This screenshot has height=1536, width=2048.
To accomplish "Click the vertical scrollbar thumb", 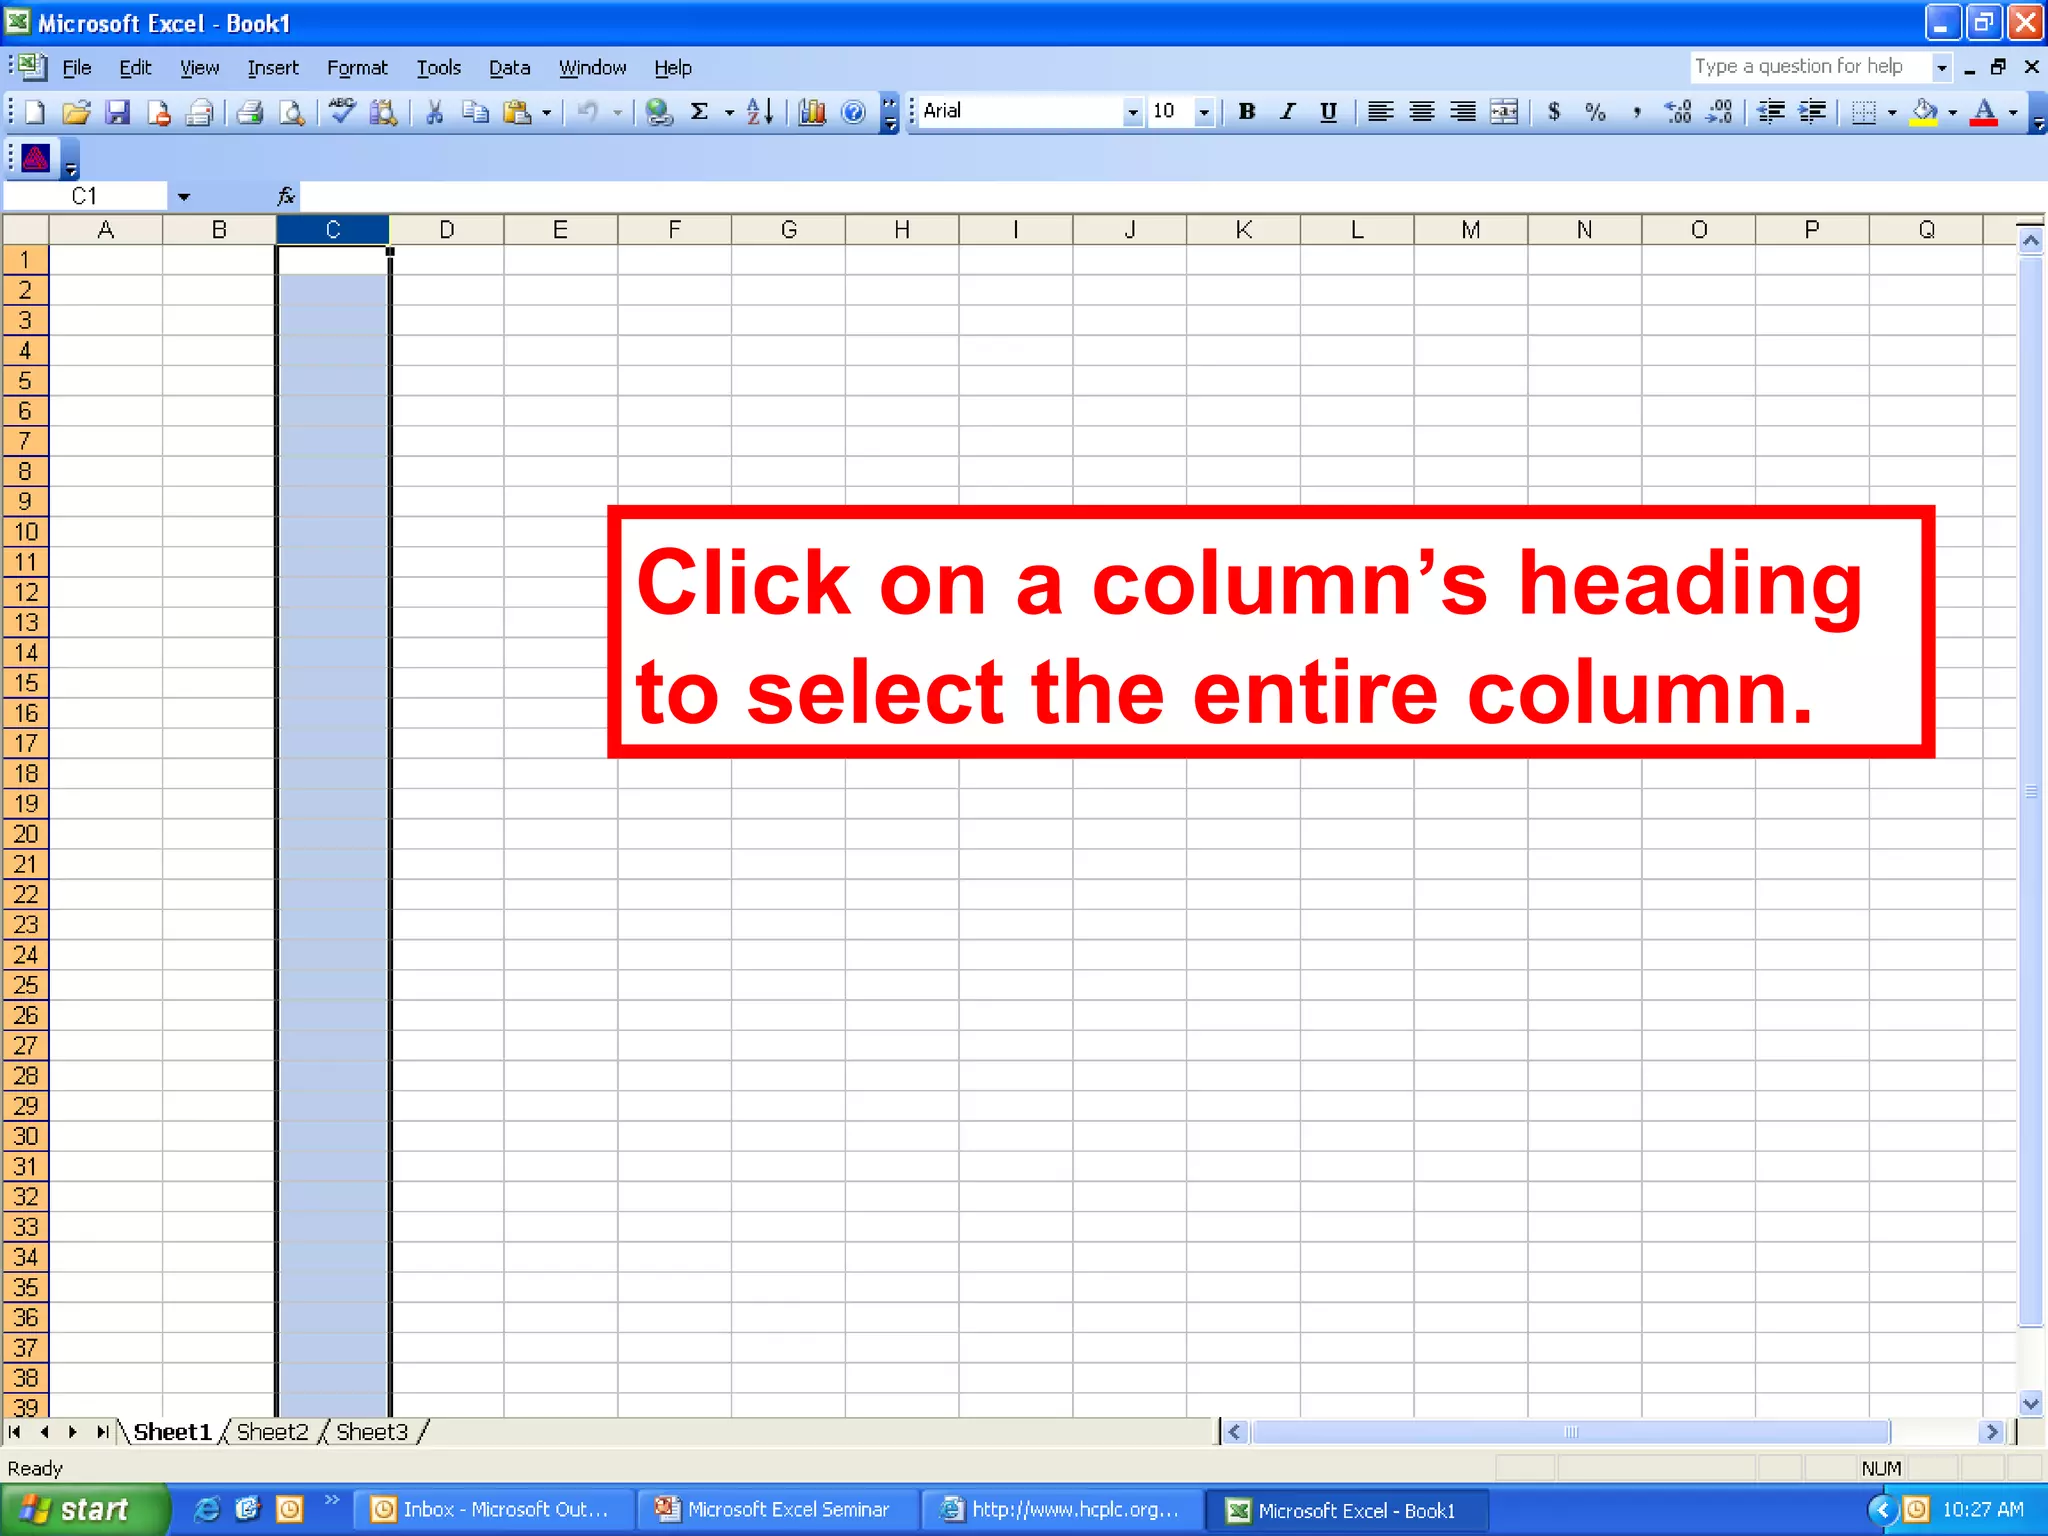I will click(2030, 790).
